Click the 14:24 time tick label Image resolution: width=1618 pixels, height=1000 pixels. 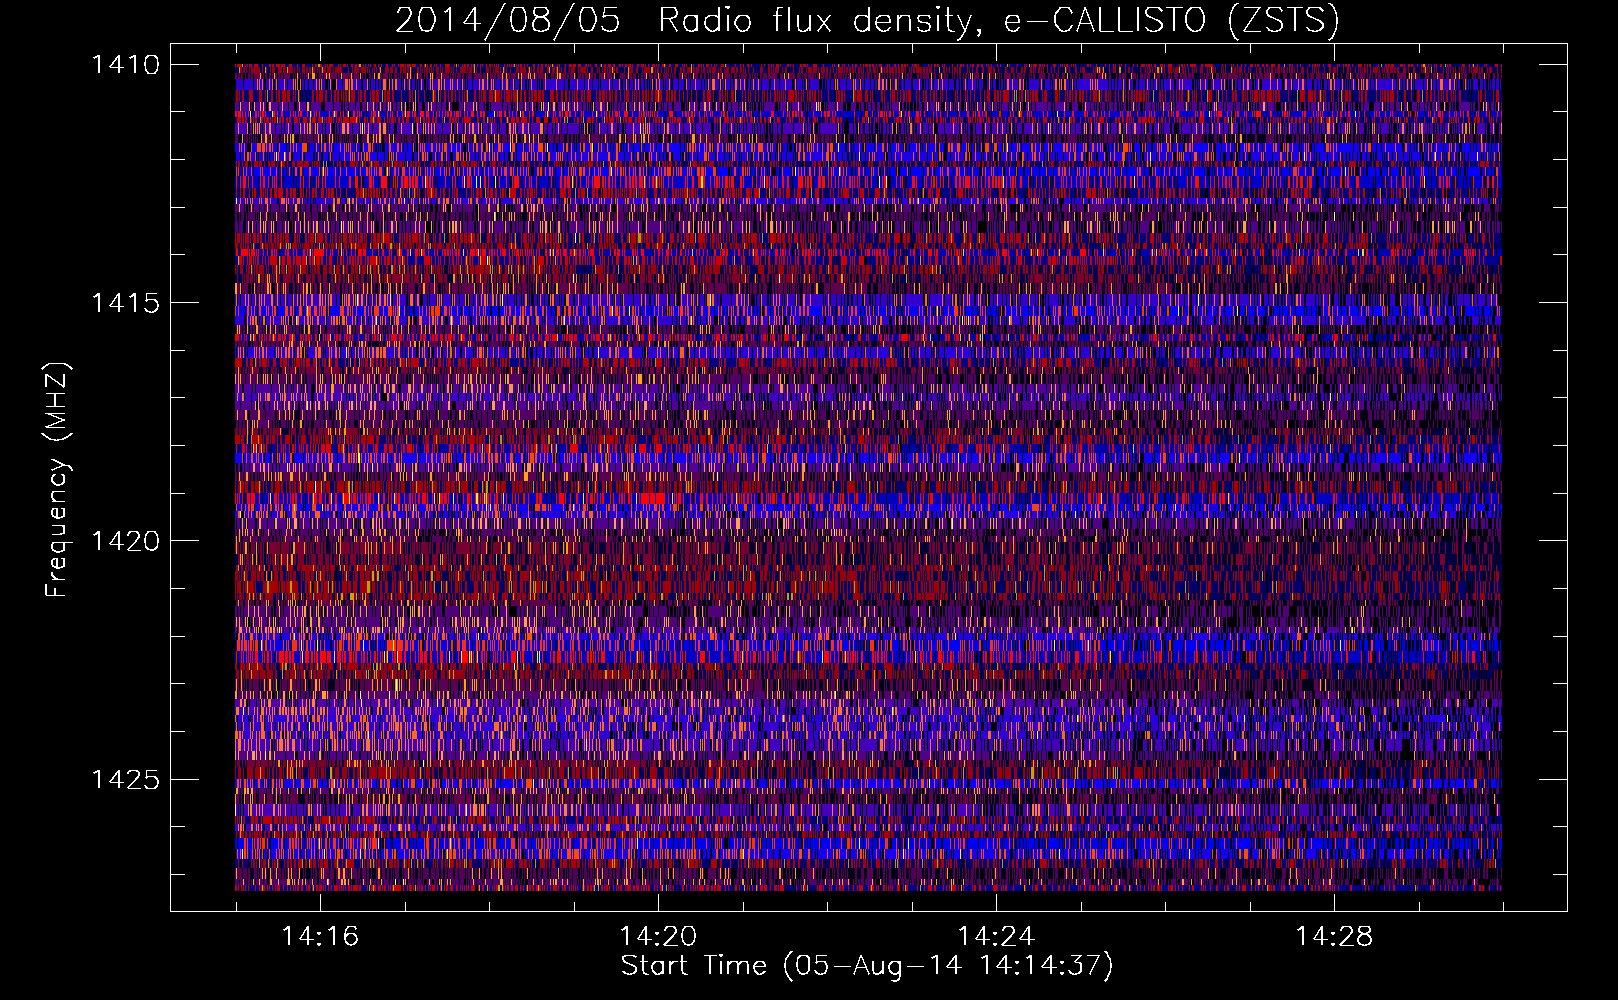(996, 936)
